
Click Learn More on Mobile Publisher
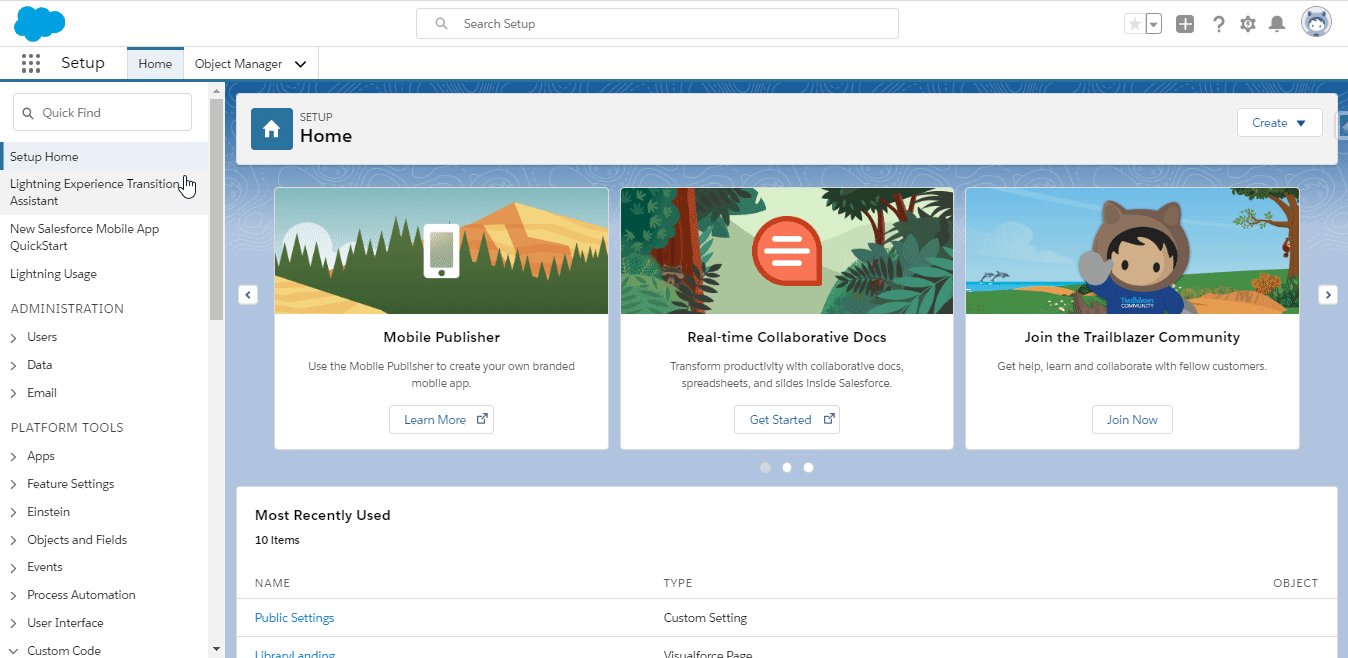click(x=441, y=420)
